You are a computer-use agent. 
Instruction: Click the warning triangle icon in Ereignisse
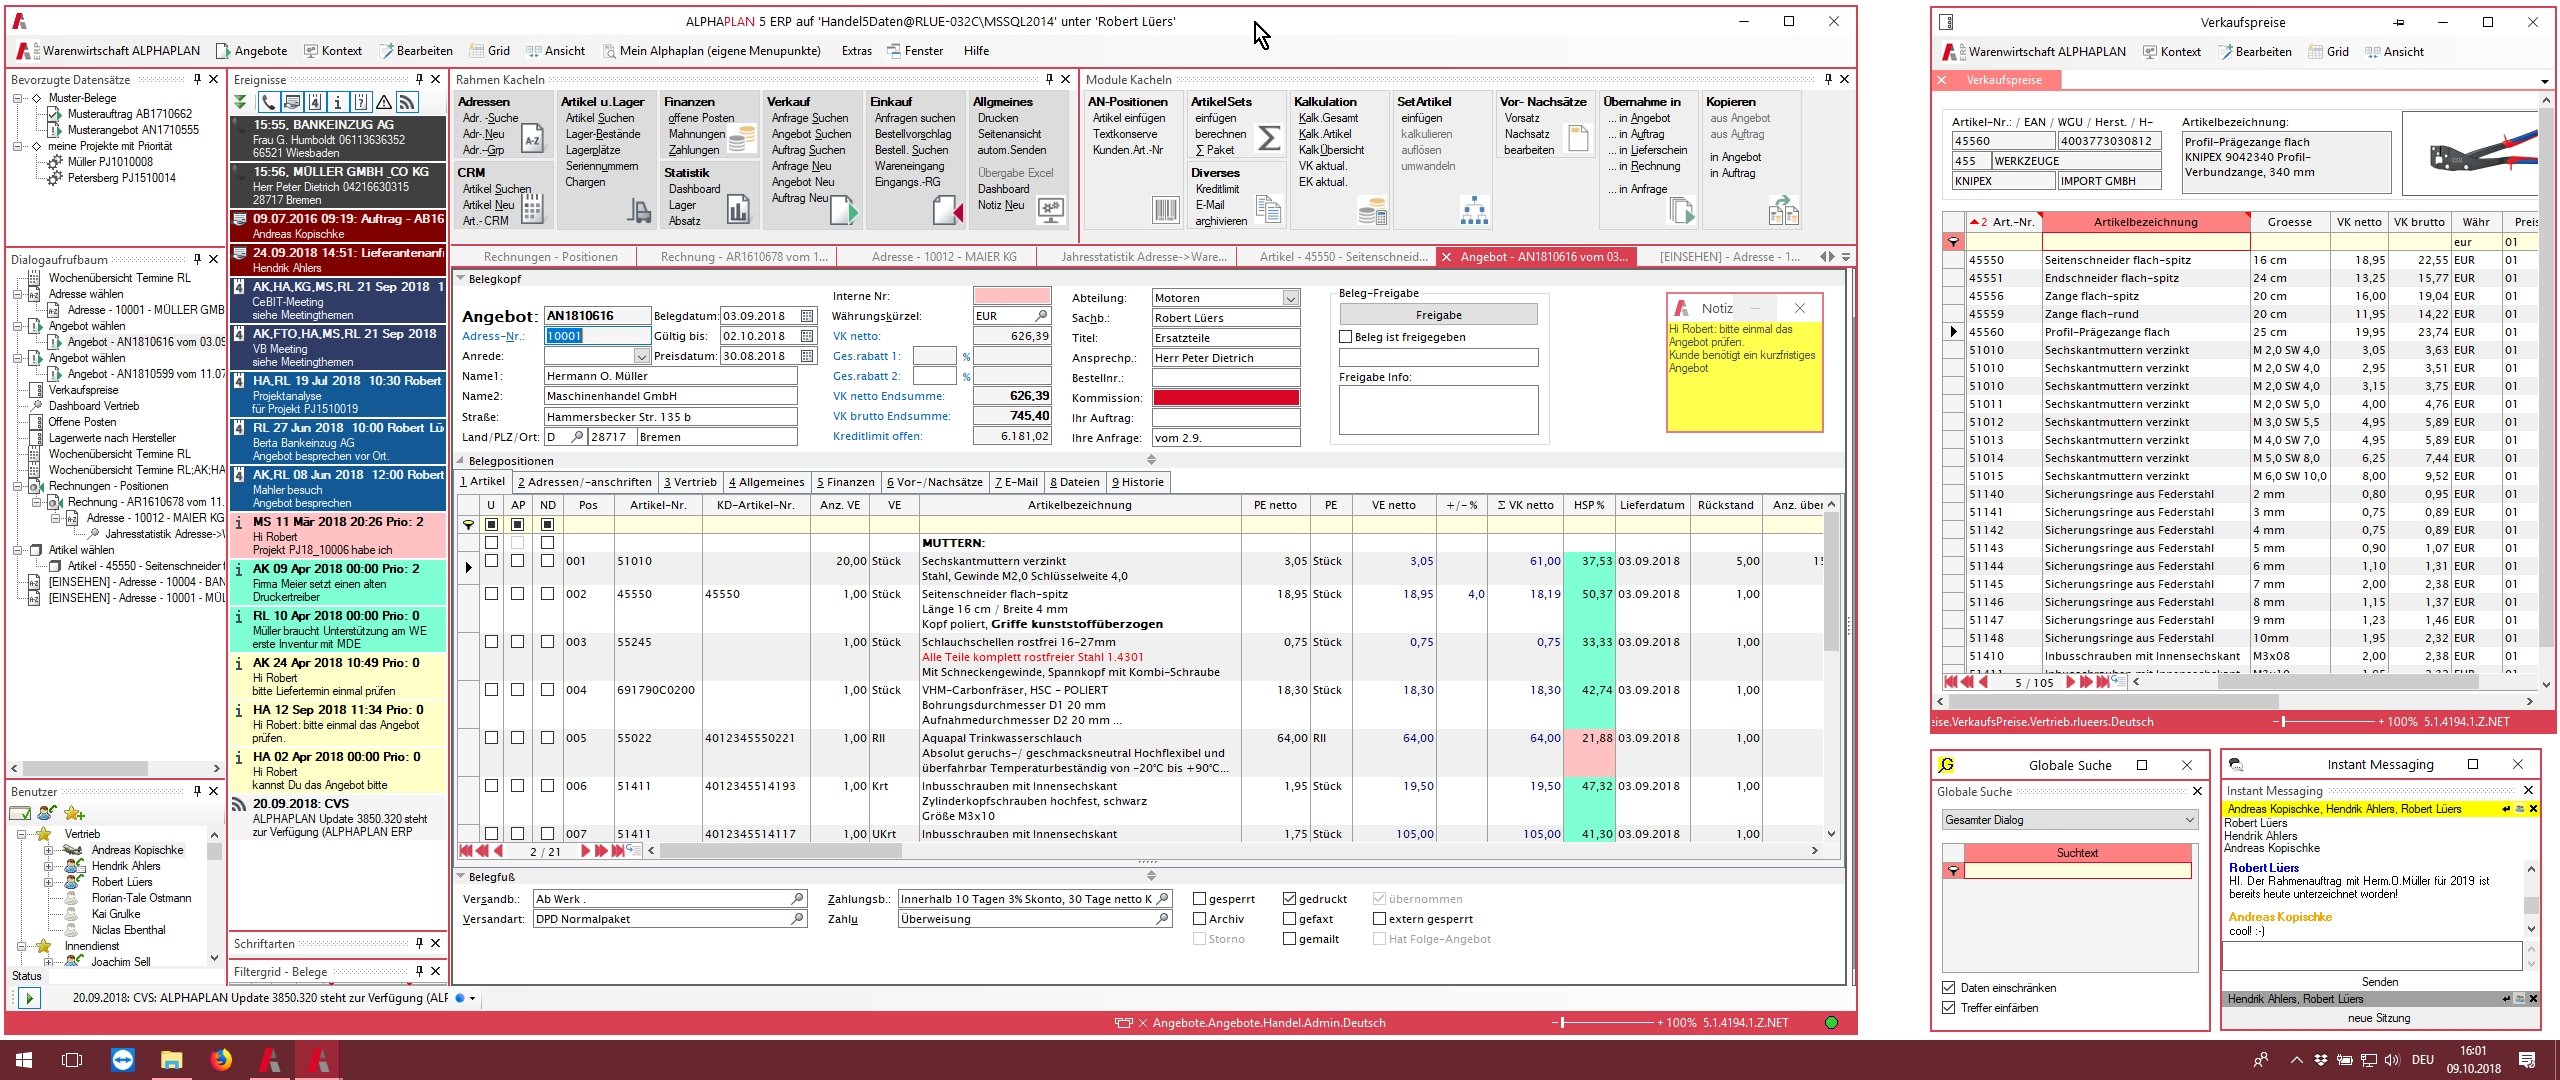pyautogui.click(x=384, y=102)
